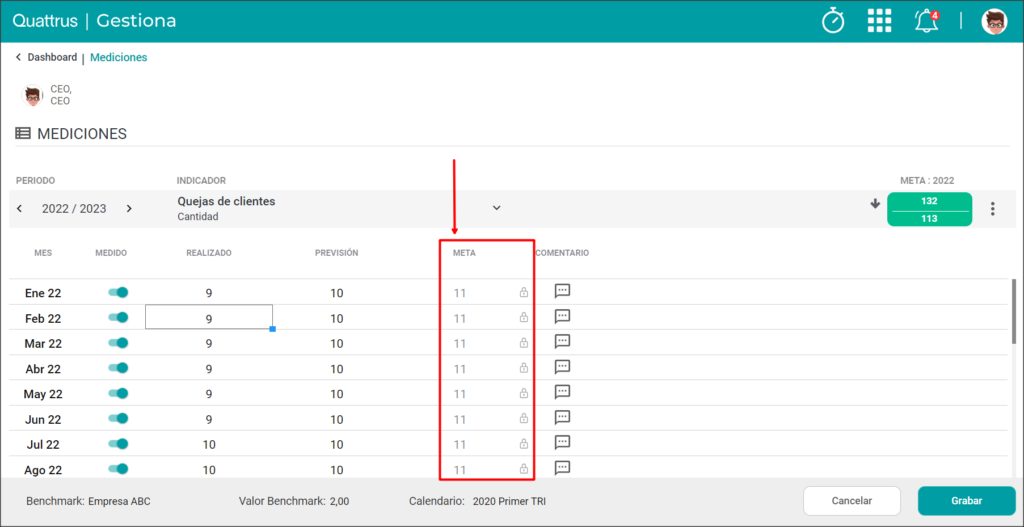
Task: Expand the Quejas de clientes indicator dropdown
Action: pyautogui.click(x=496, y=208)
